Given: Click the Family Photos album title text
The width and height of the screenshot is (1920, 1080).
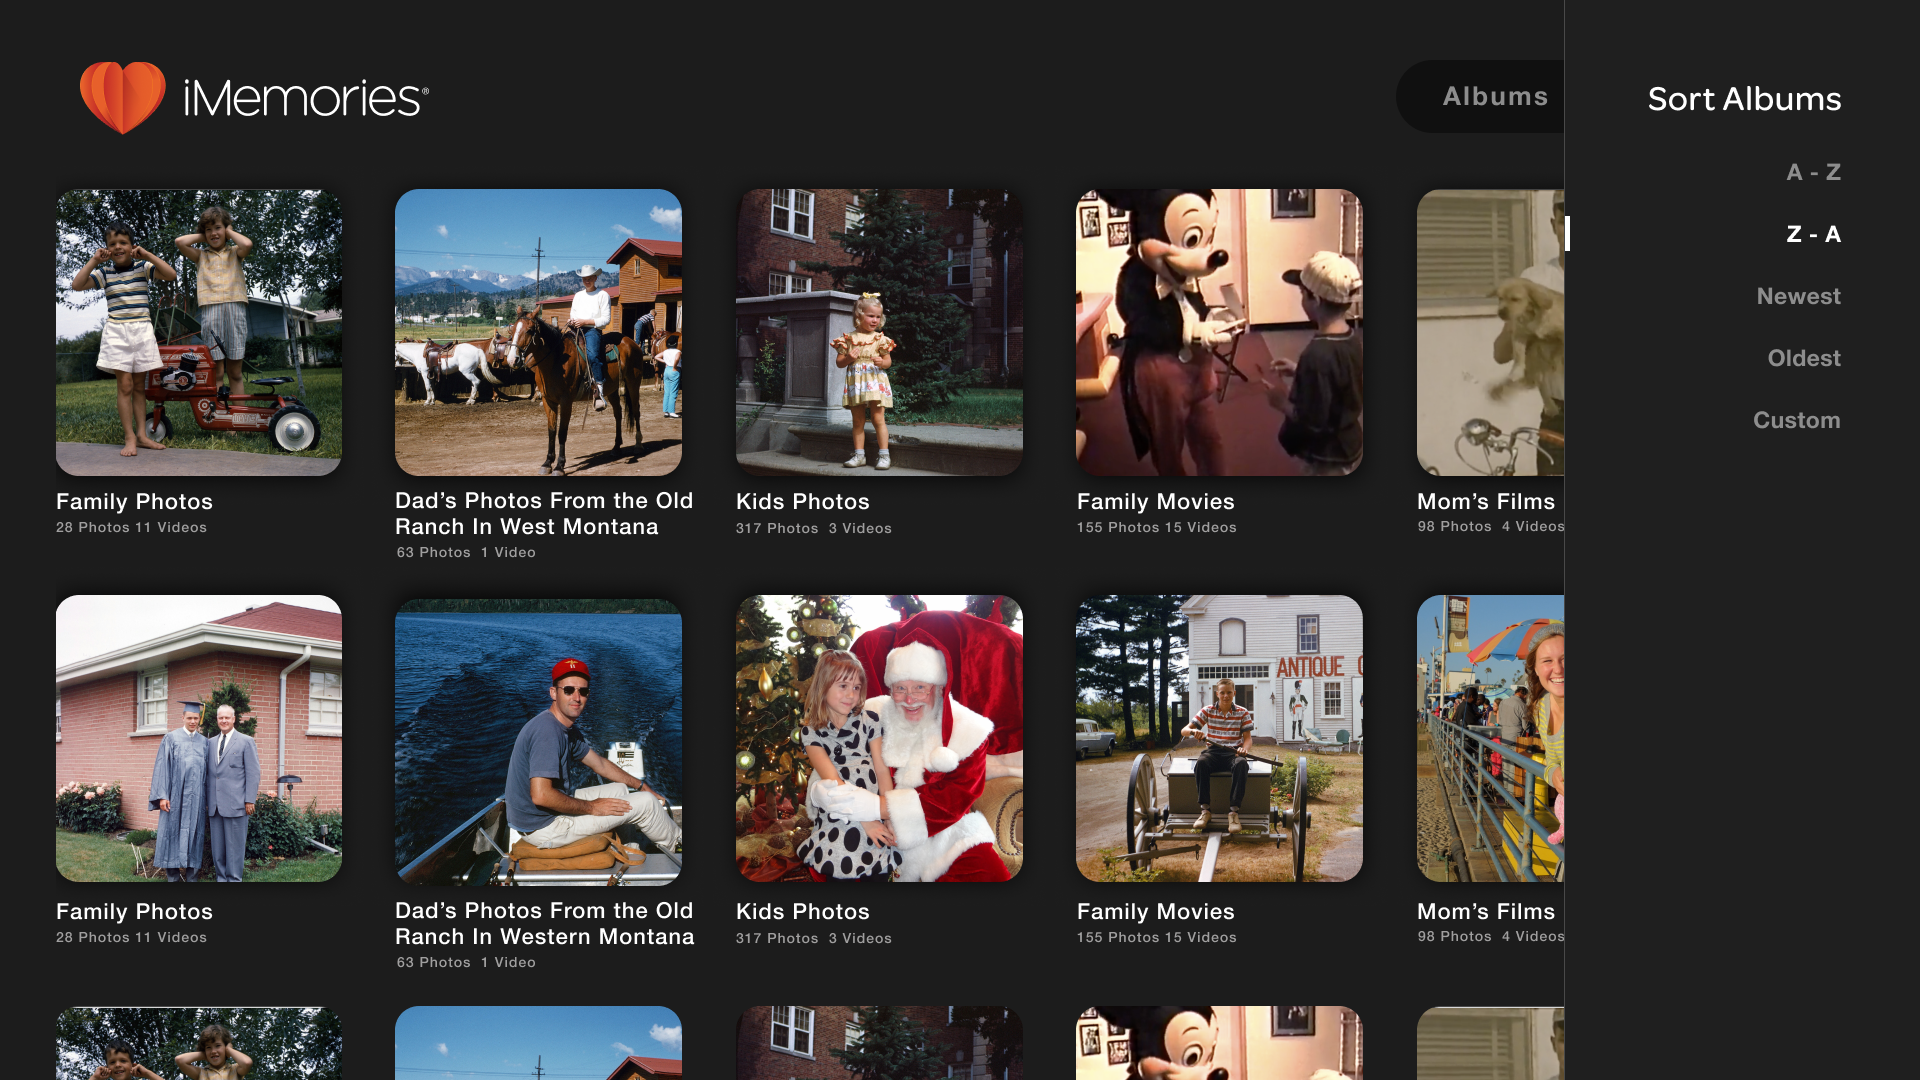Looking at the screenshot, I should (x=133, y=501).
